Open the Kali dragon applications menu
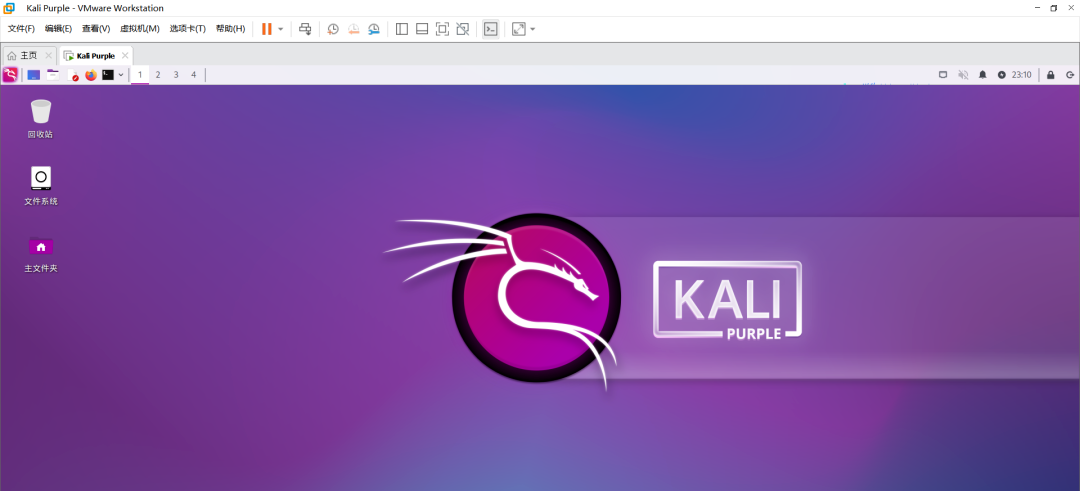This screenshot has height=491, width=1080. click(10, 74)
